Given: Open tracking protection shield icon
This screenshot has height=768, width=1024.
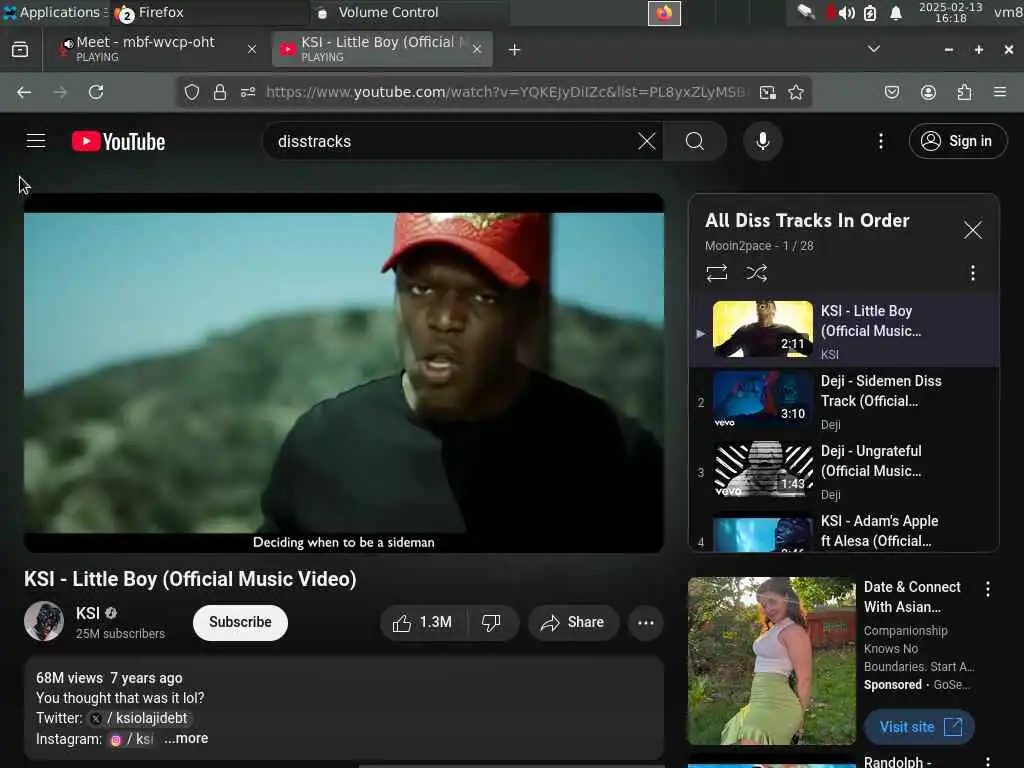Looking at the screenshot, I should coord(191,92).
